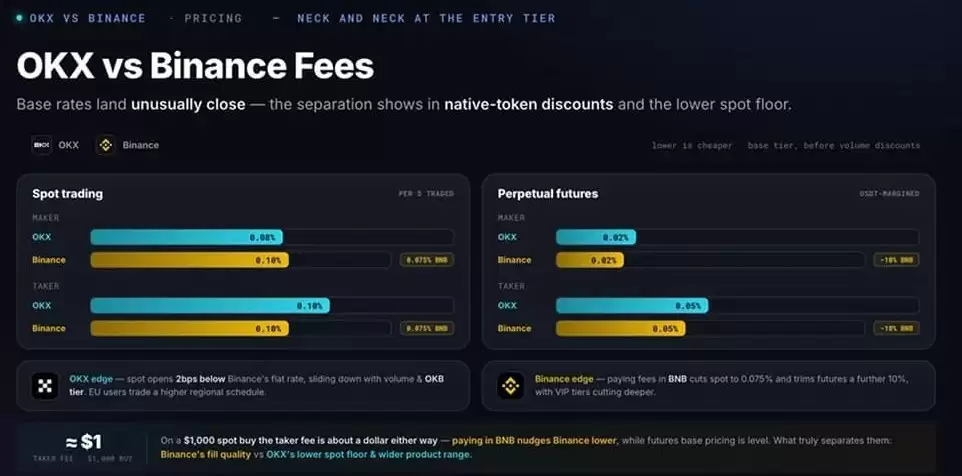The width and height of the screenshot is (962, 476).
Task: Click the OKX spot taker 0.10% bar
Action: [x=210, y=305]
